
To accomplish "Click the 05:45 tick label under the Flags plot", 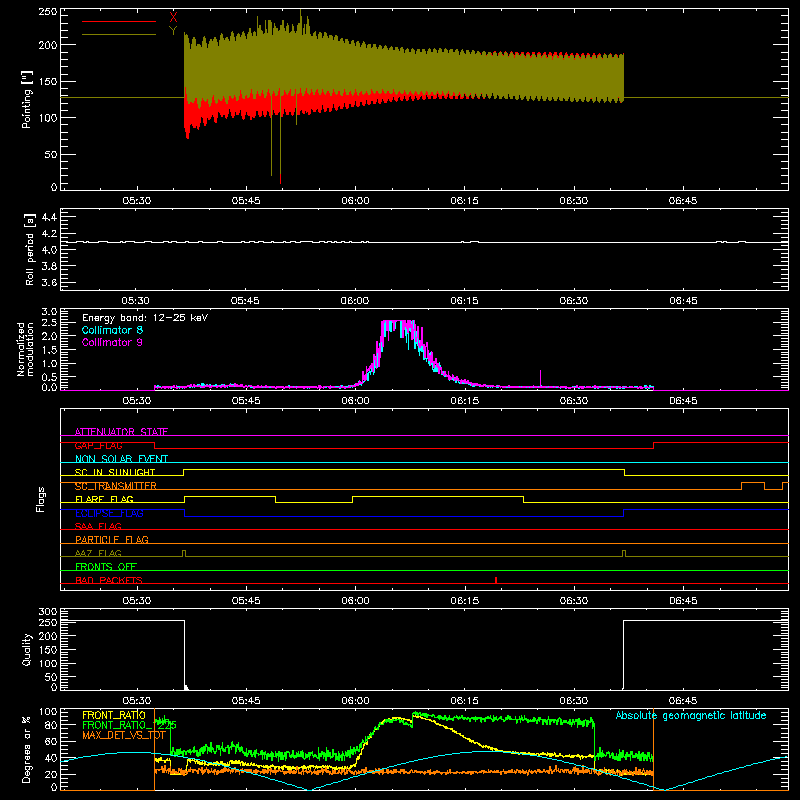I will (246, 601).
